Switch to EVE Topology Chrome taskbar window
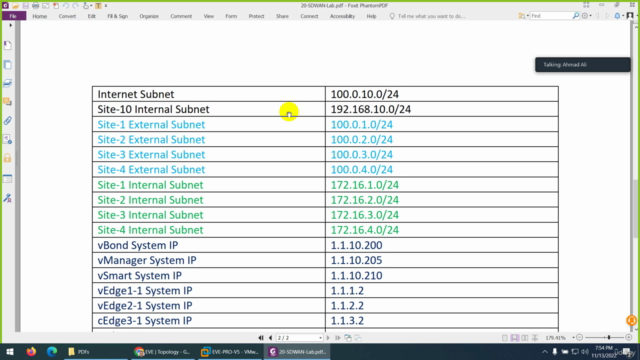 click(162, 351)
